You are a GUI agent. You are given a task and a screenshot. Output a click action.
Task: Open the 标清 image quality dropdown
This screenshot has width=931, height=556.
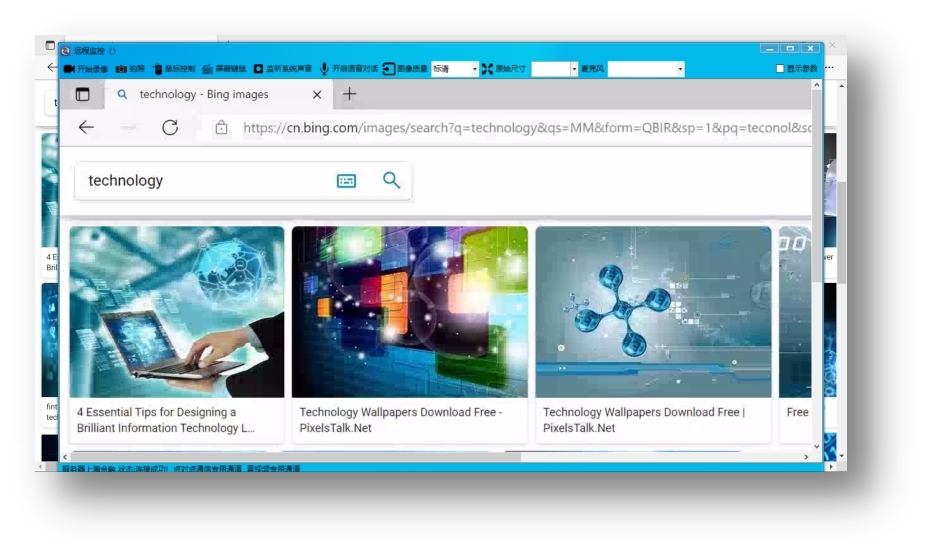pos(474,69)
